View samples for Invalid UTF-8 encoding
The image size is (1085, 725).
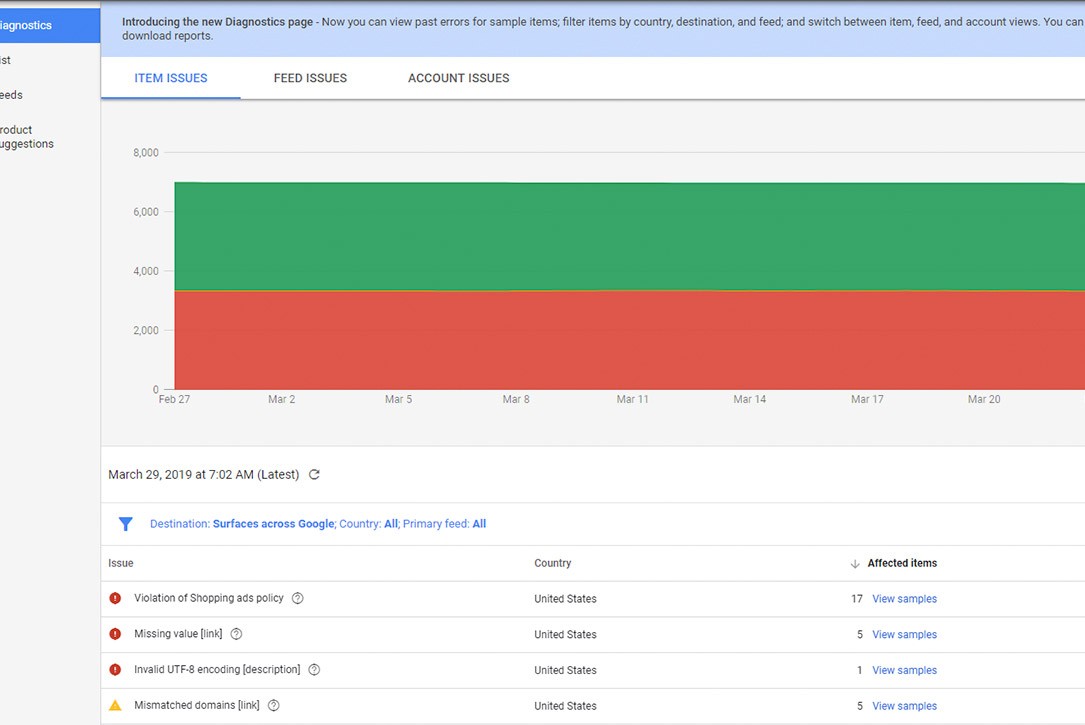(903, 670)
